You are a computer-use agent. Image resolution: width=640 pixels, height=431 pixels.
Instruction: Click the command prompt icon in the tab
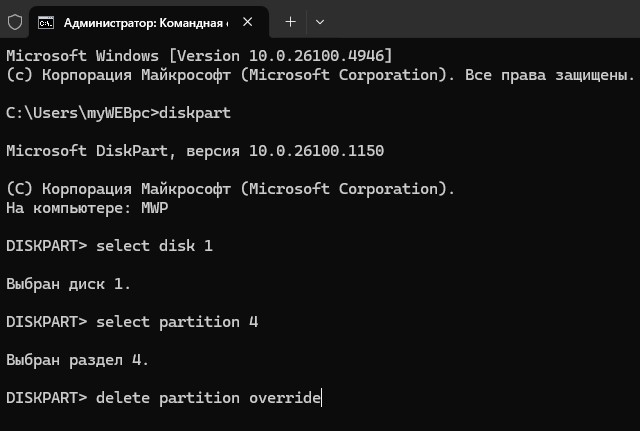tap(46, 22)
